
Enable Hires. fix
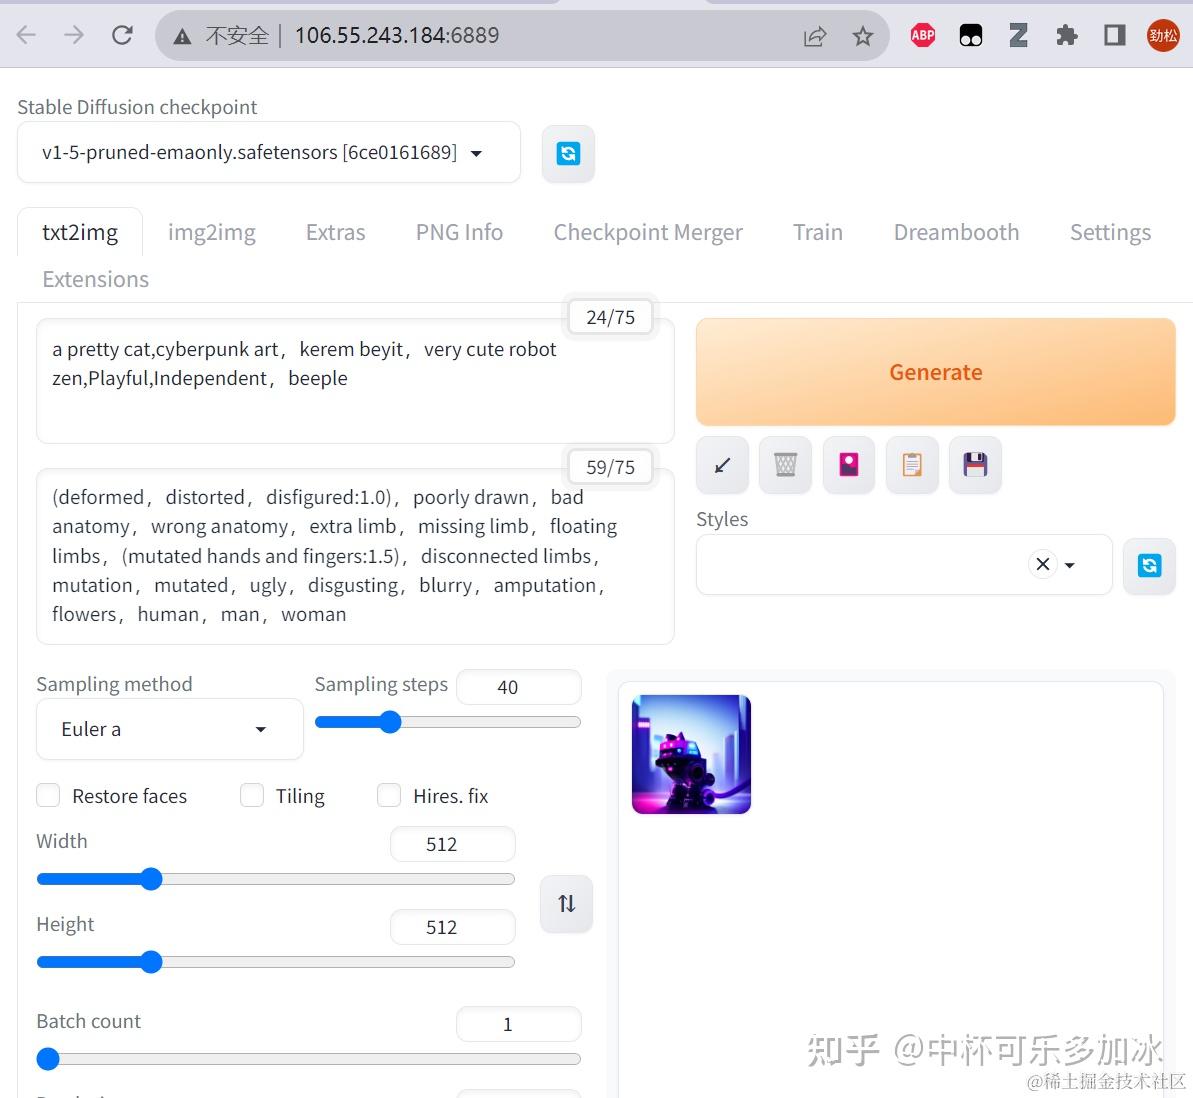click(388, 795)
